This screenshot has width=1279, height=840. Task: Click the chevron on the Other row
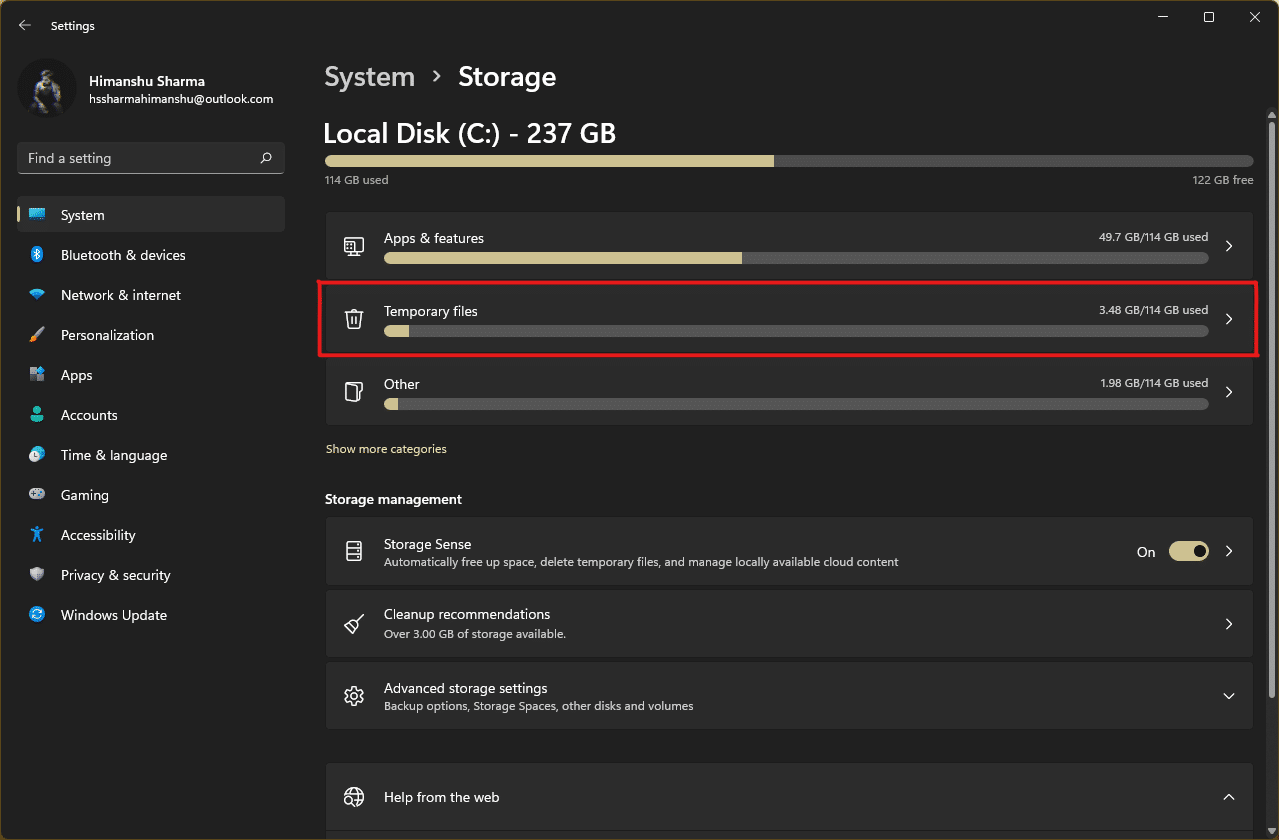[1229, 392]
